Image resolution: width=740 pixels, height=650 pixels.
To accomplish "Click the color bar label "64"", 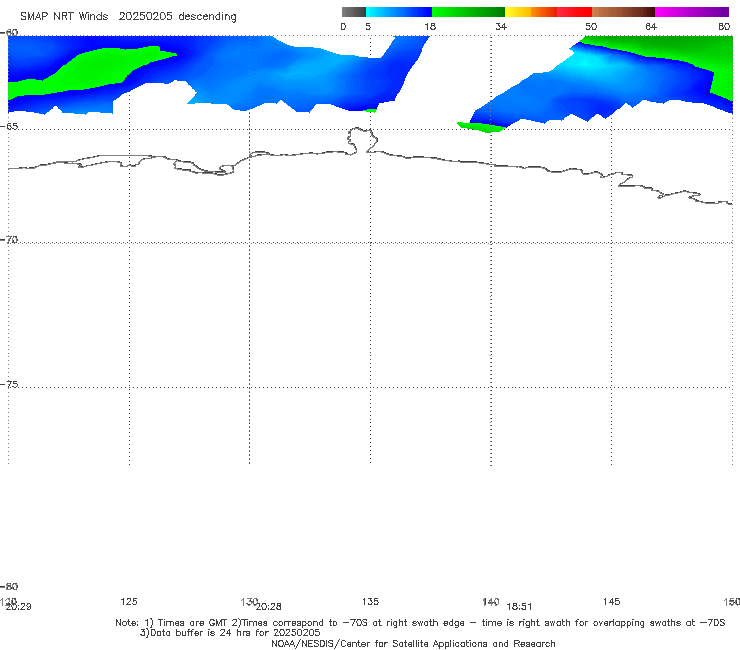I will tap(651, 26).
